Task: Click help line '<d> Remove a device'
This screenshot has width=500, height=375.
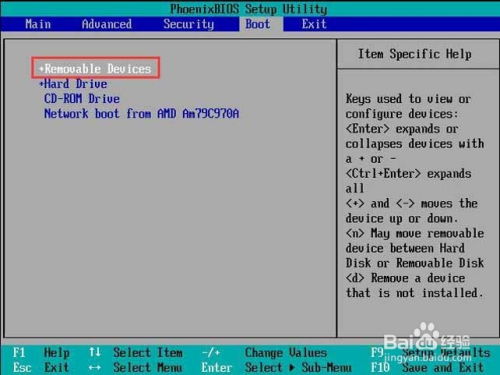Action: tap(405, 278)
